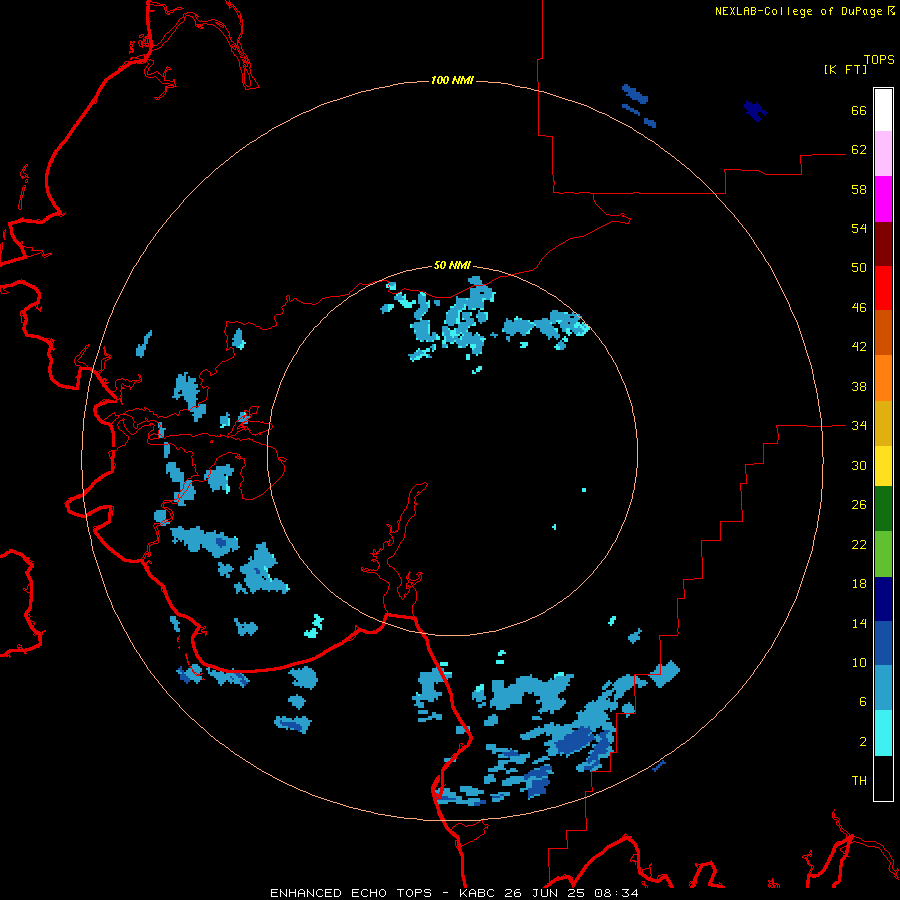Click the 22 scale value label
Image resolution: width=900 pixels, height=900 pixels.
click(x=859, y=545)
